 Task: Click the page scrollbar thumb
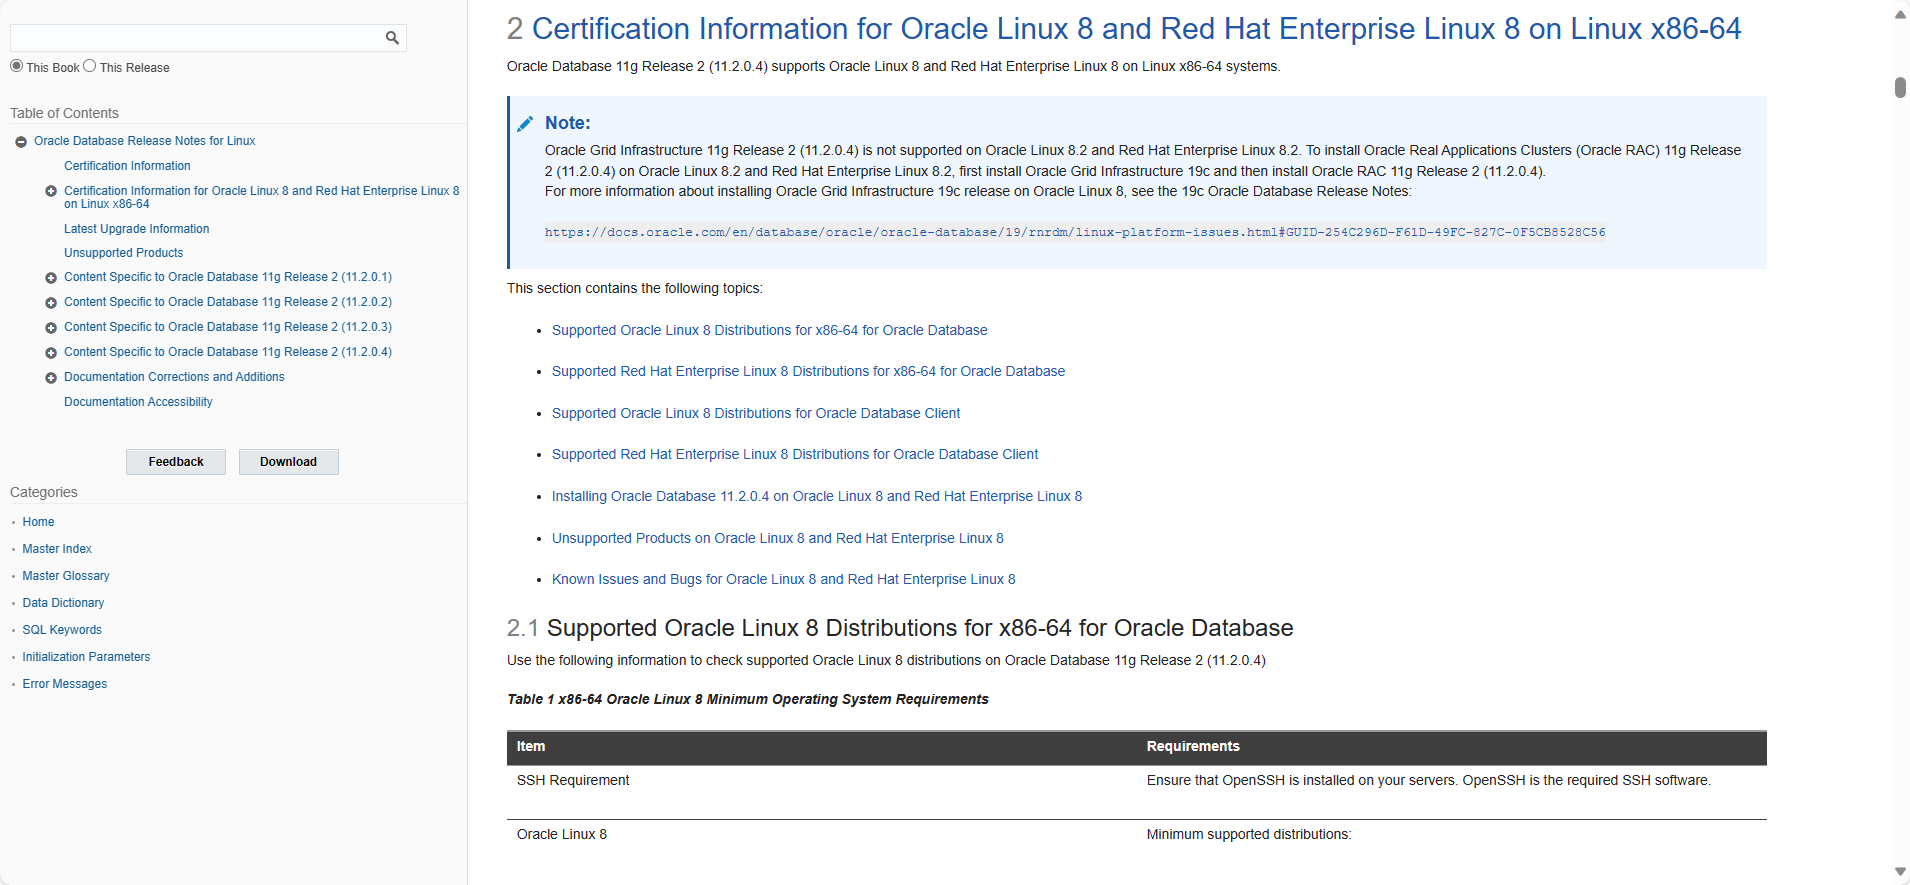point(1900,87)
